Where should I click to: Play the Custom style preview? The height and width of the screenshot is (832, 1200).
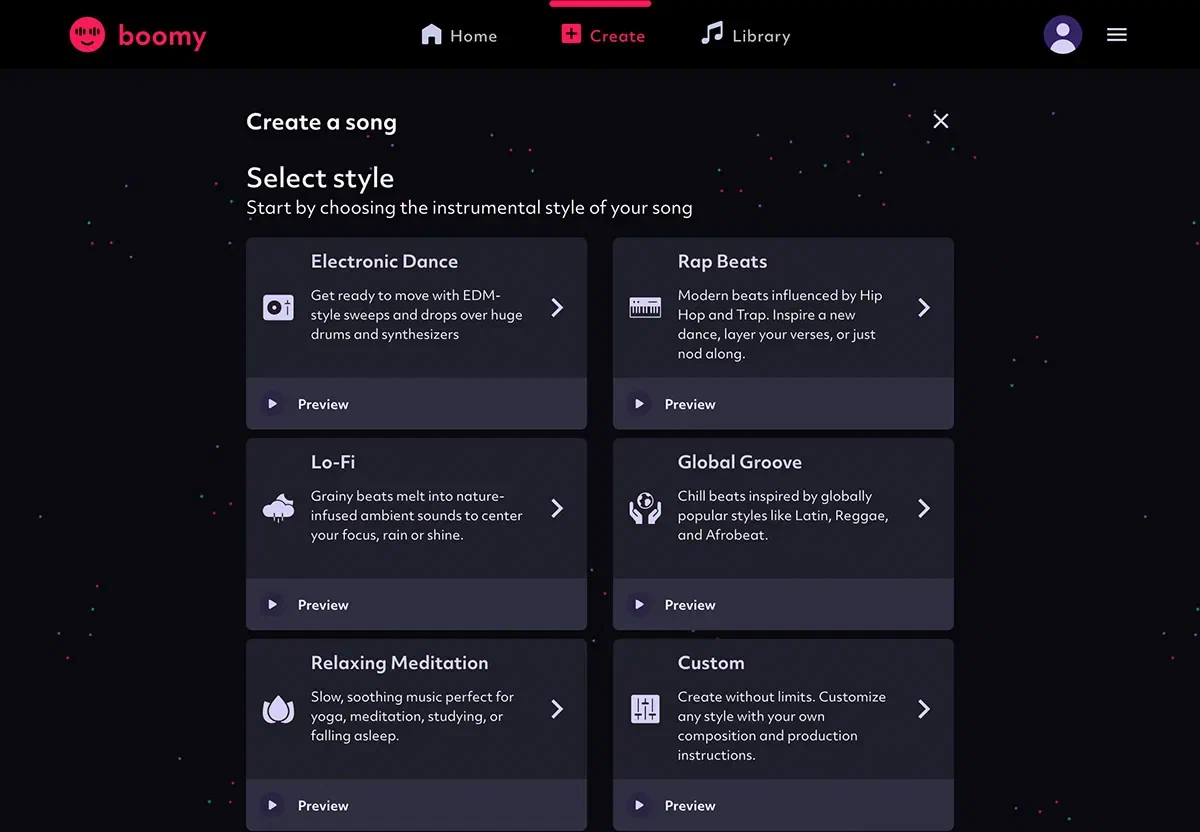pos(639,805)
